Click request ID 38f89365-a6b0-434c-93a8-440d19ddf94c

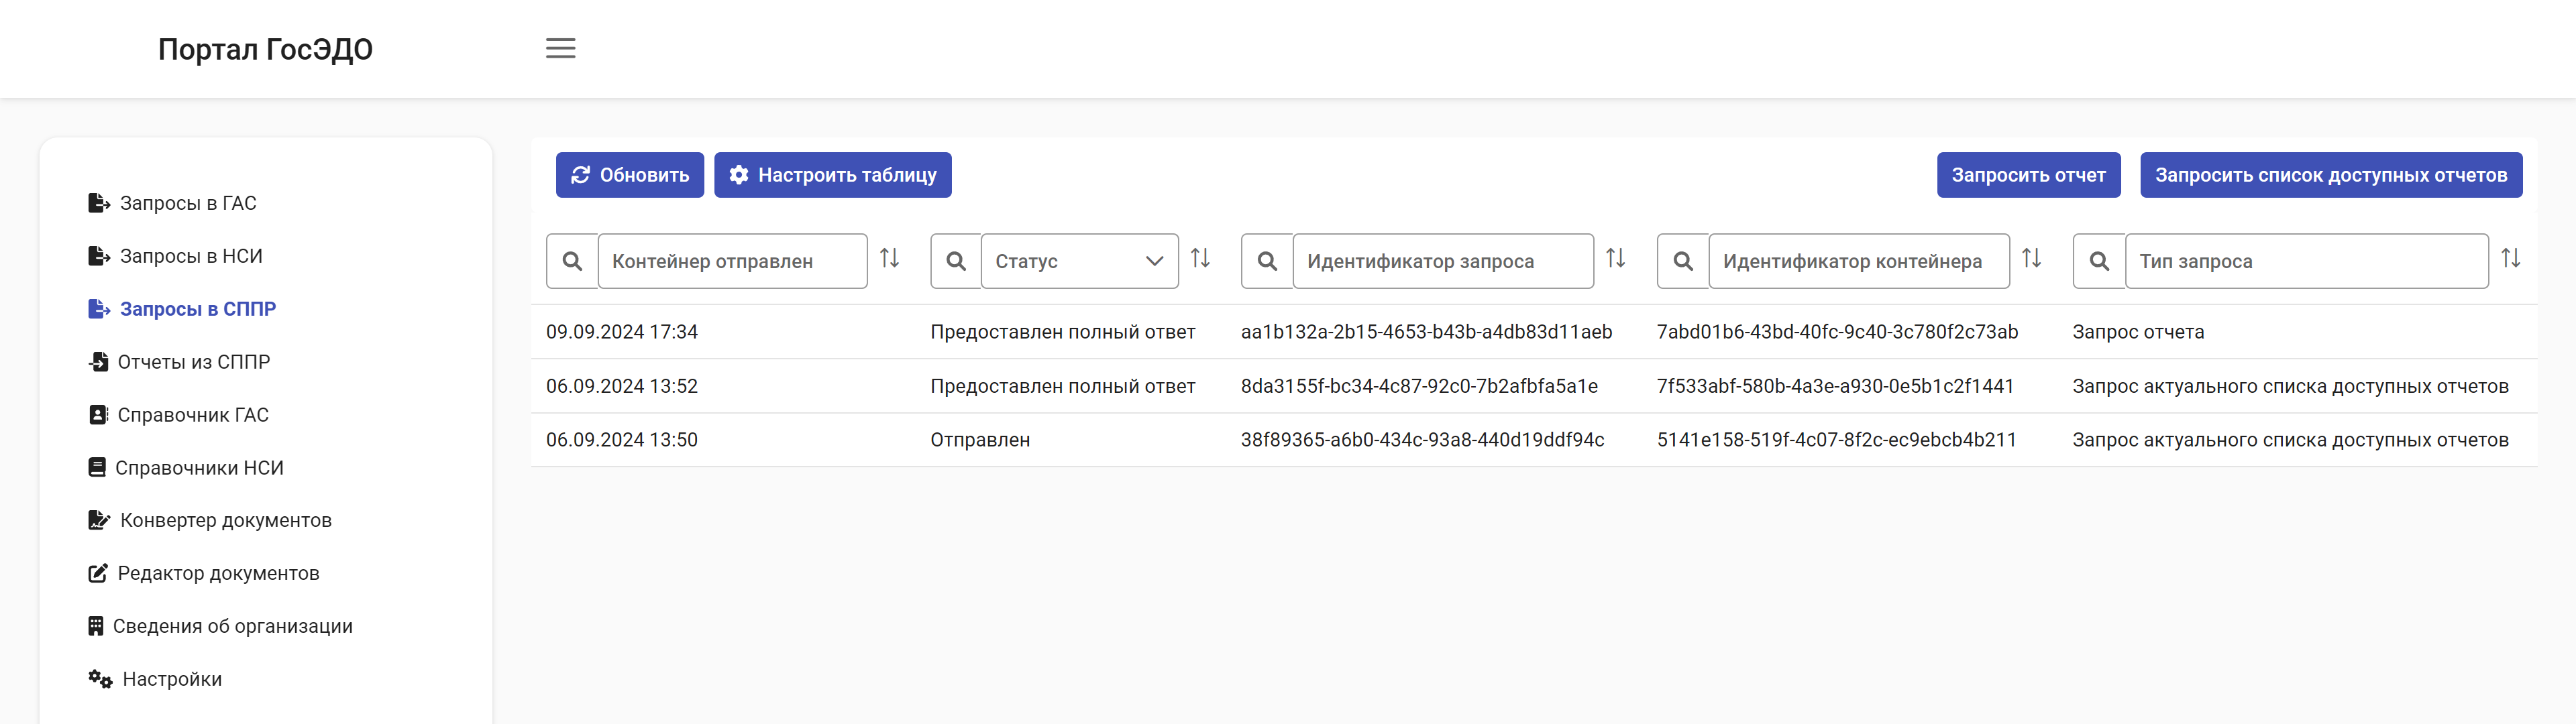point(1422,440)
